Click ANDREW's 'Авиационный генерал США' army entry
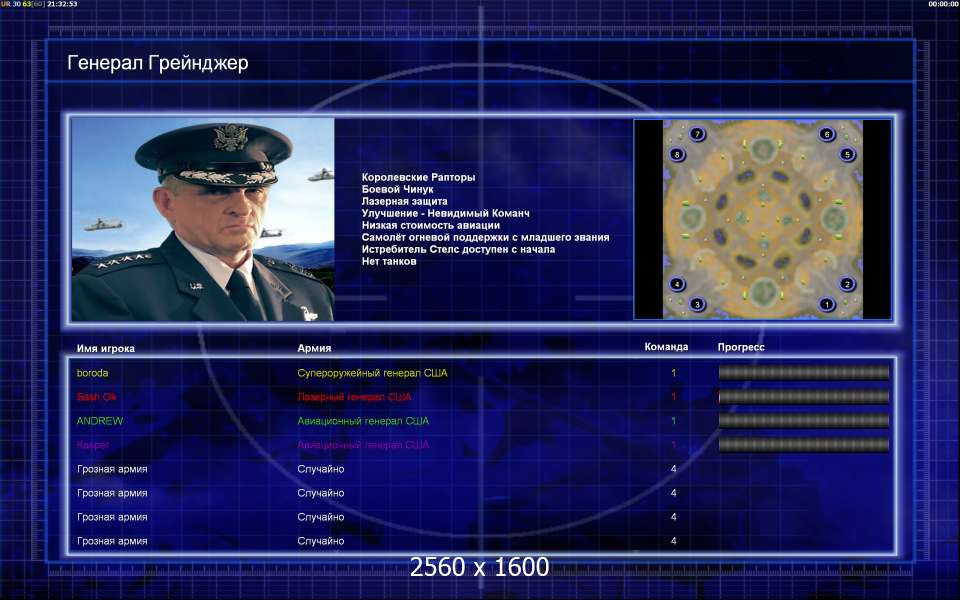This screenshot has width=960, height=600. click(363, 421)
